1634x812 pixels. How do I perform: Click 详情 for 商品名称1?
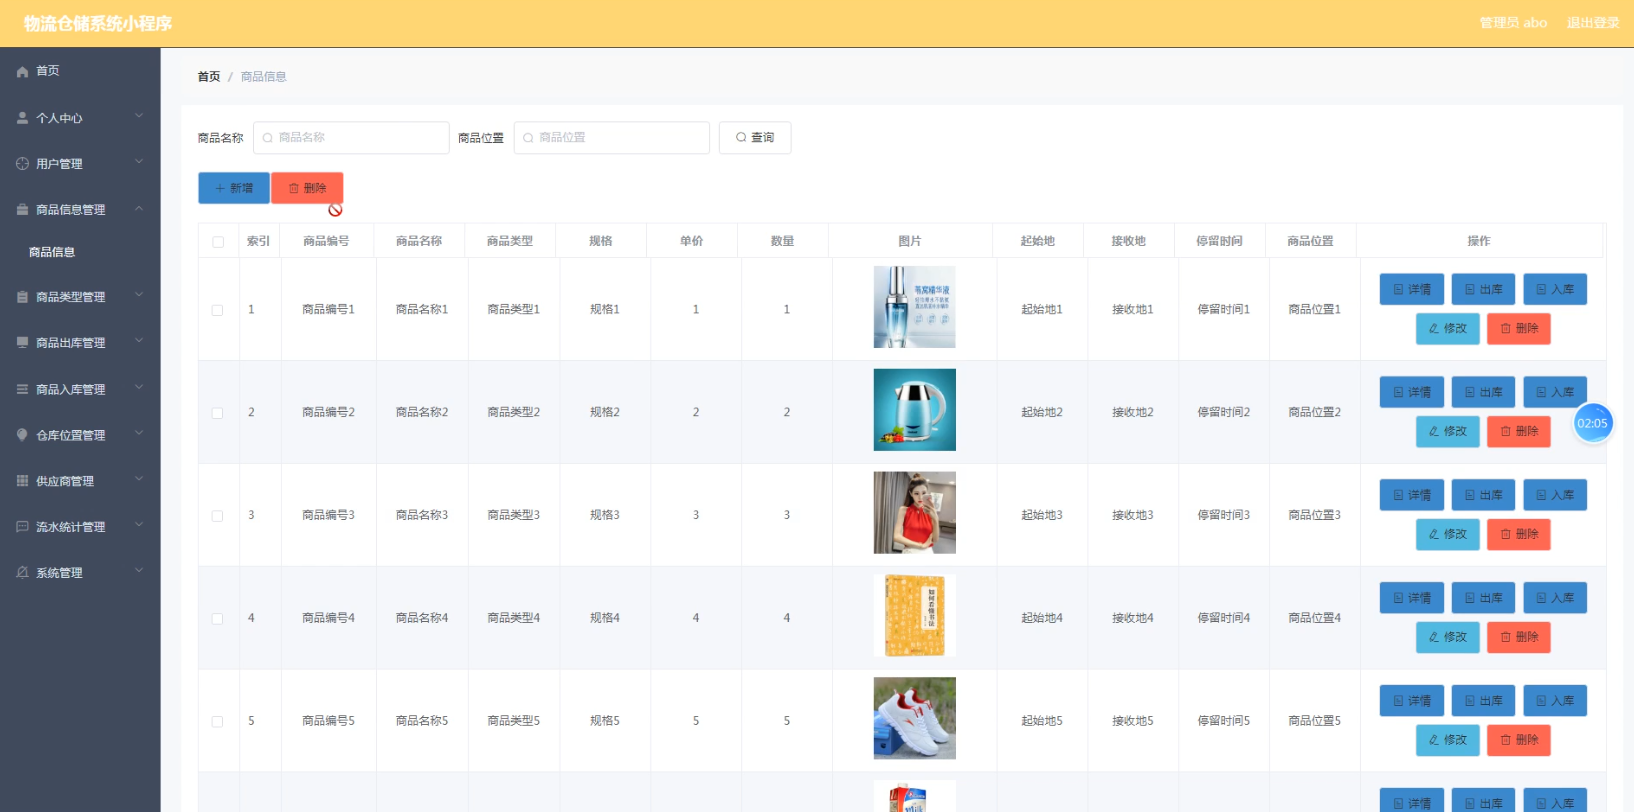(x=1412, y=289)
